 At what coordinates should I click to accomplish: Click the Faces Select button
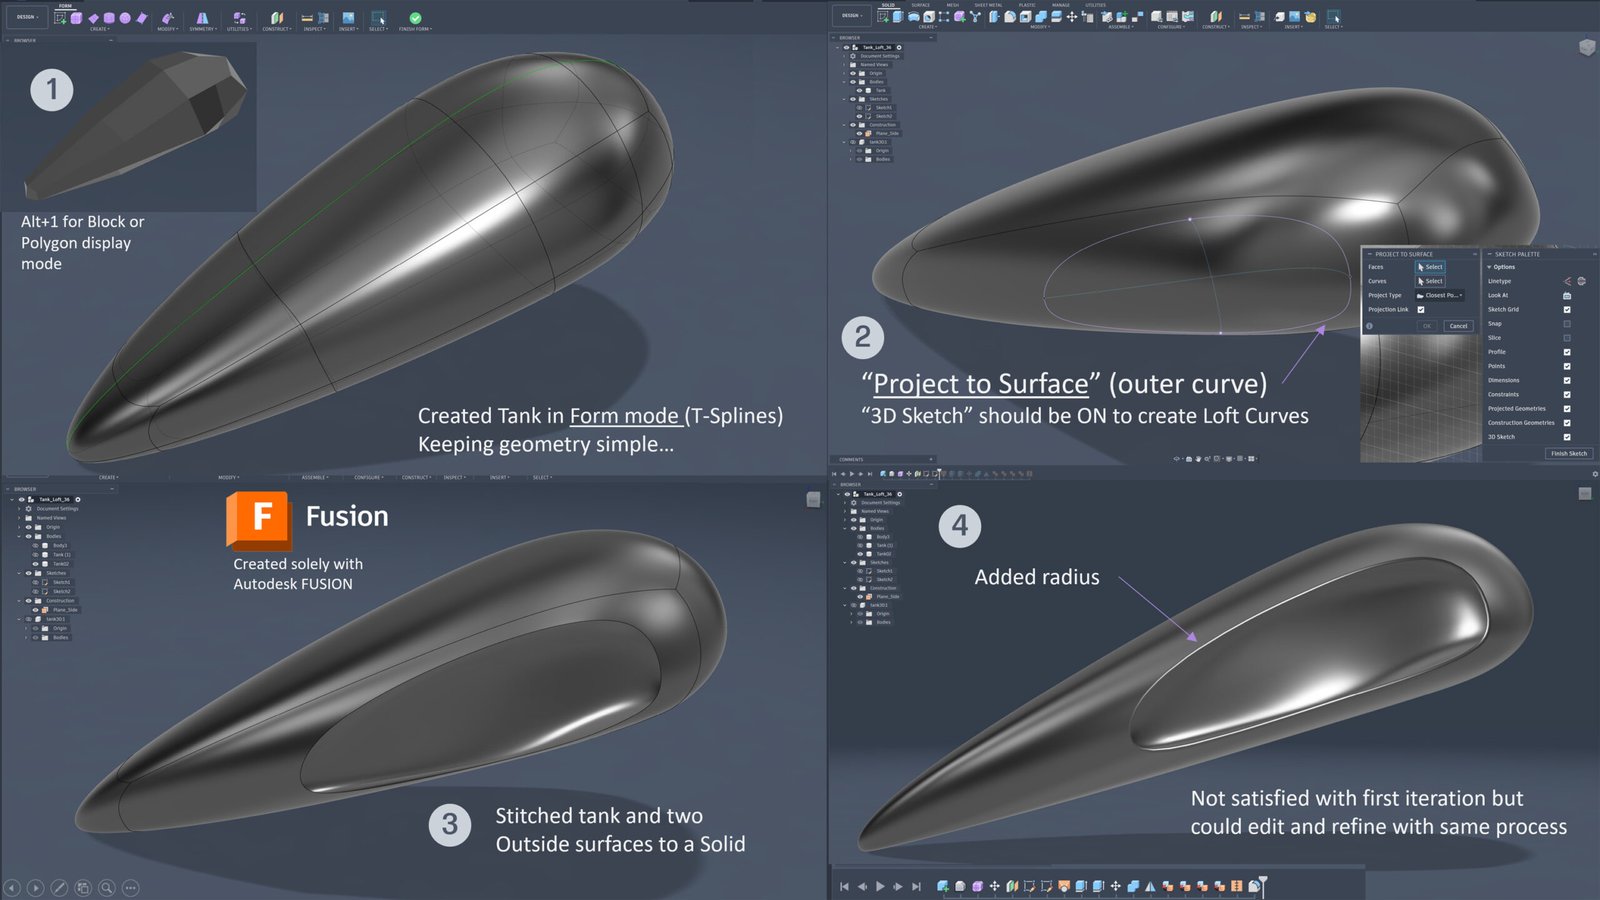point(1430,267)
